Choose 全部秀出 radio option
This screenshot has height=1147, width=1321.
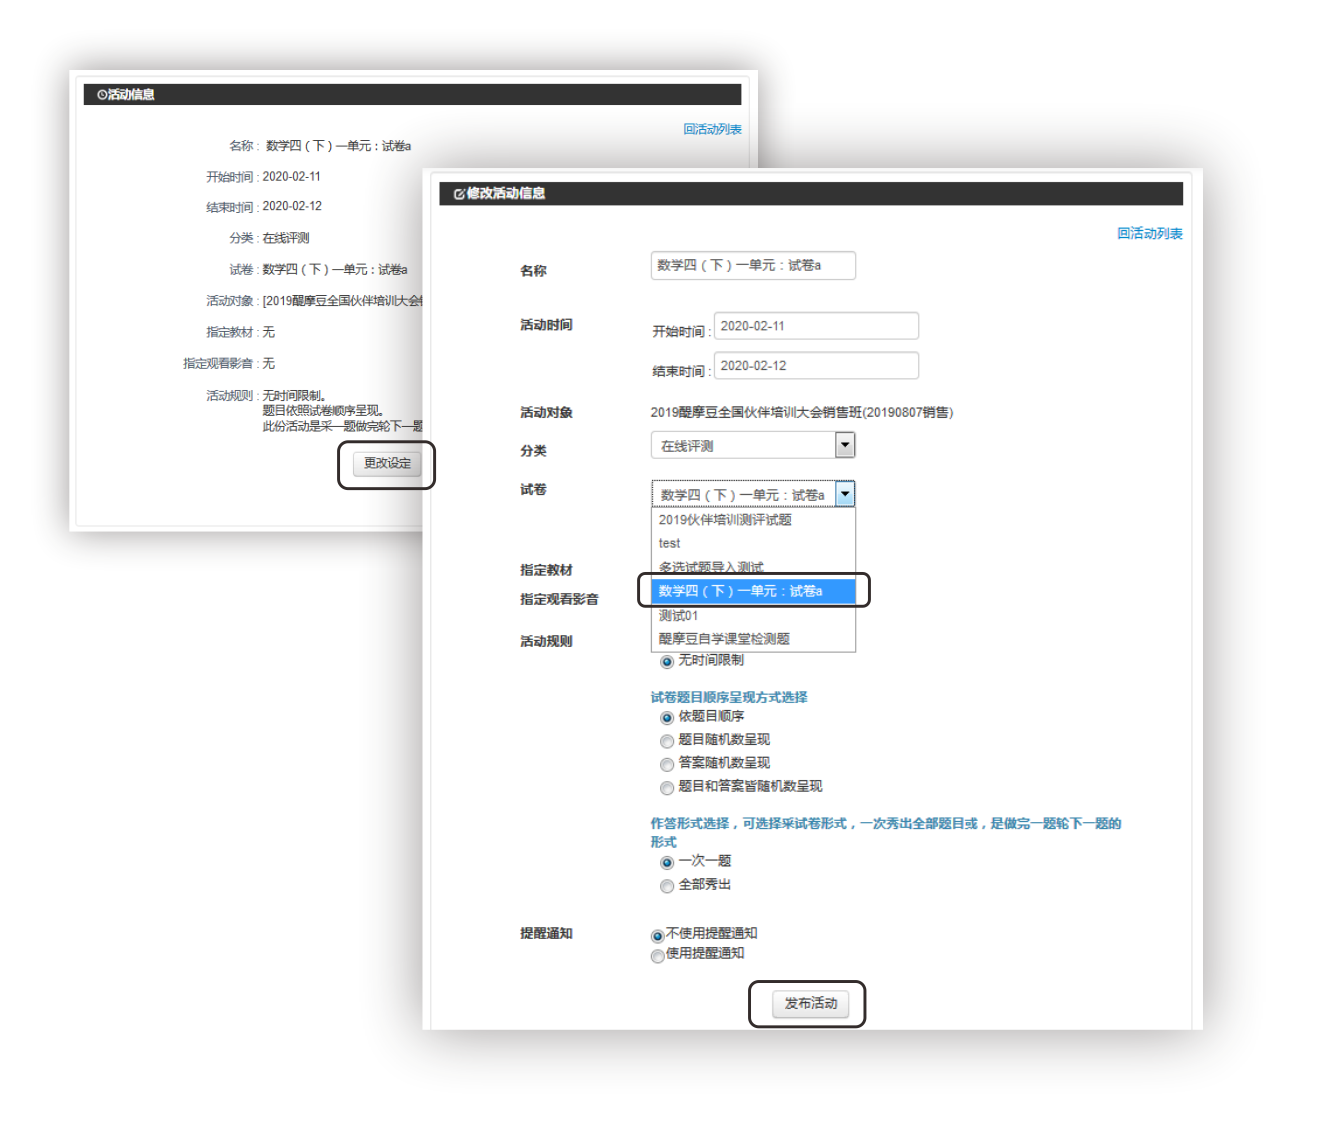[x=667, y=887]
